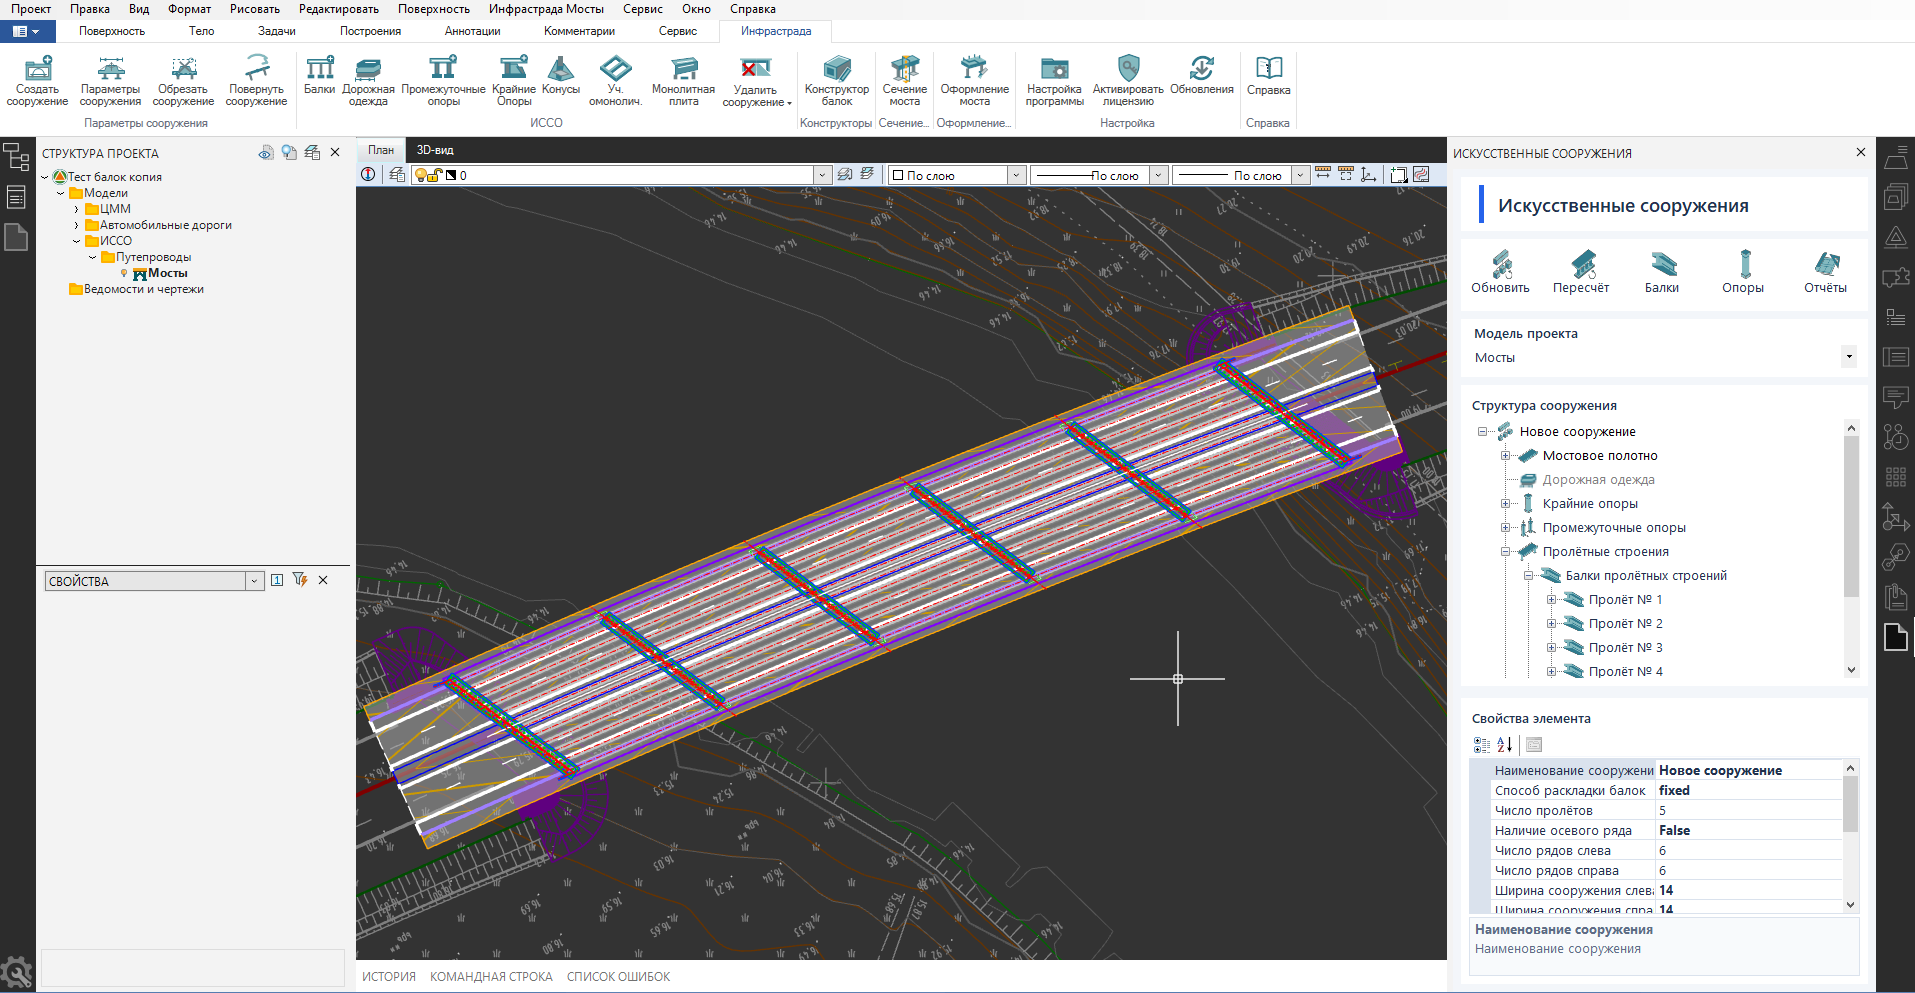Open КОМАНДНАЯ СТРОКА panel

click(491, 977)
